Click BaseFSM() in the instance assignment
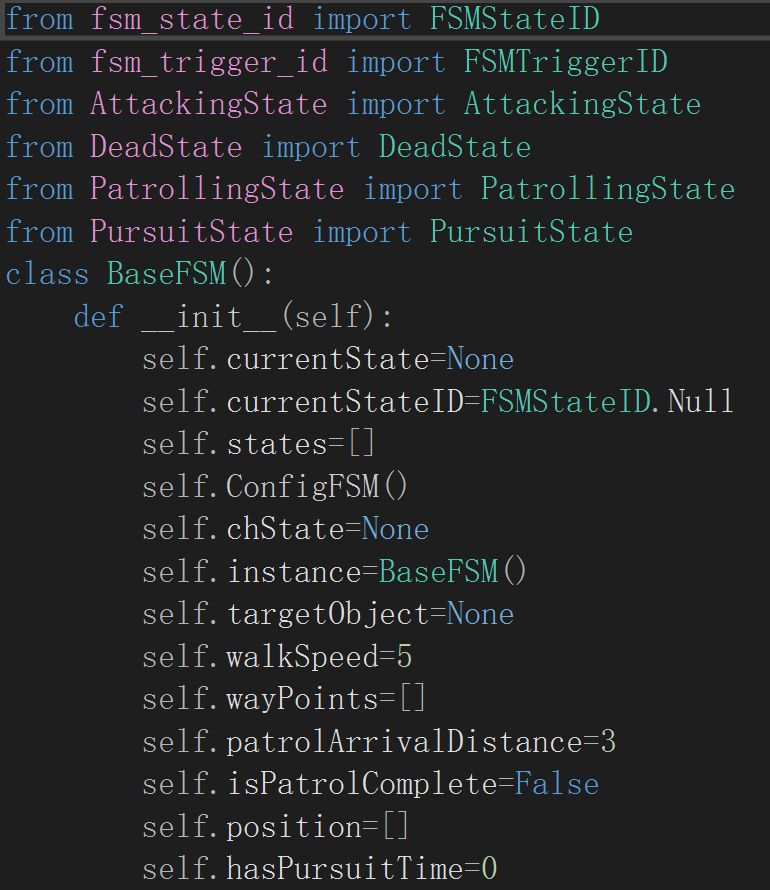This screenshot has width=770, height=890. 453,571
